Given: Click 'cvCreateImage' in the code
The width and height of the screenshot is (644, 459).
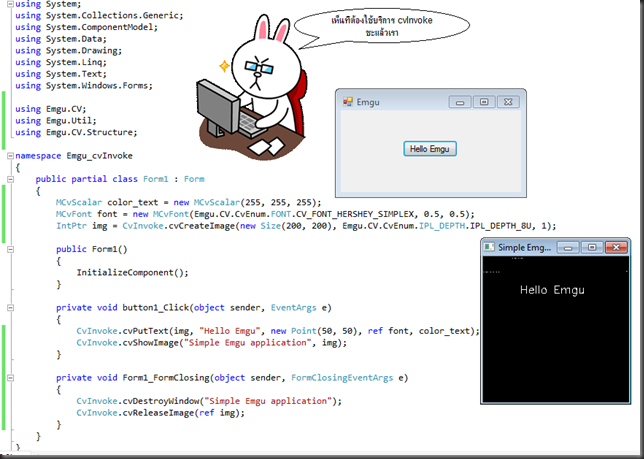Looking at the screenshot, I should 202,226.
